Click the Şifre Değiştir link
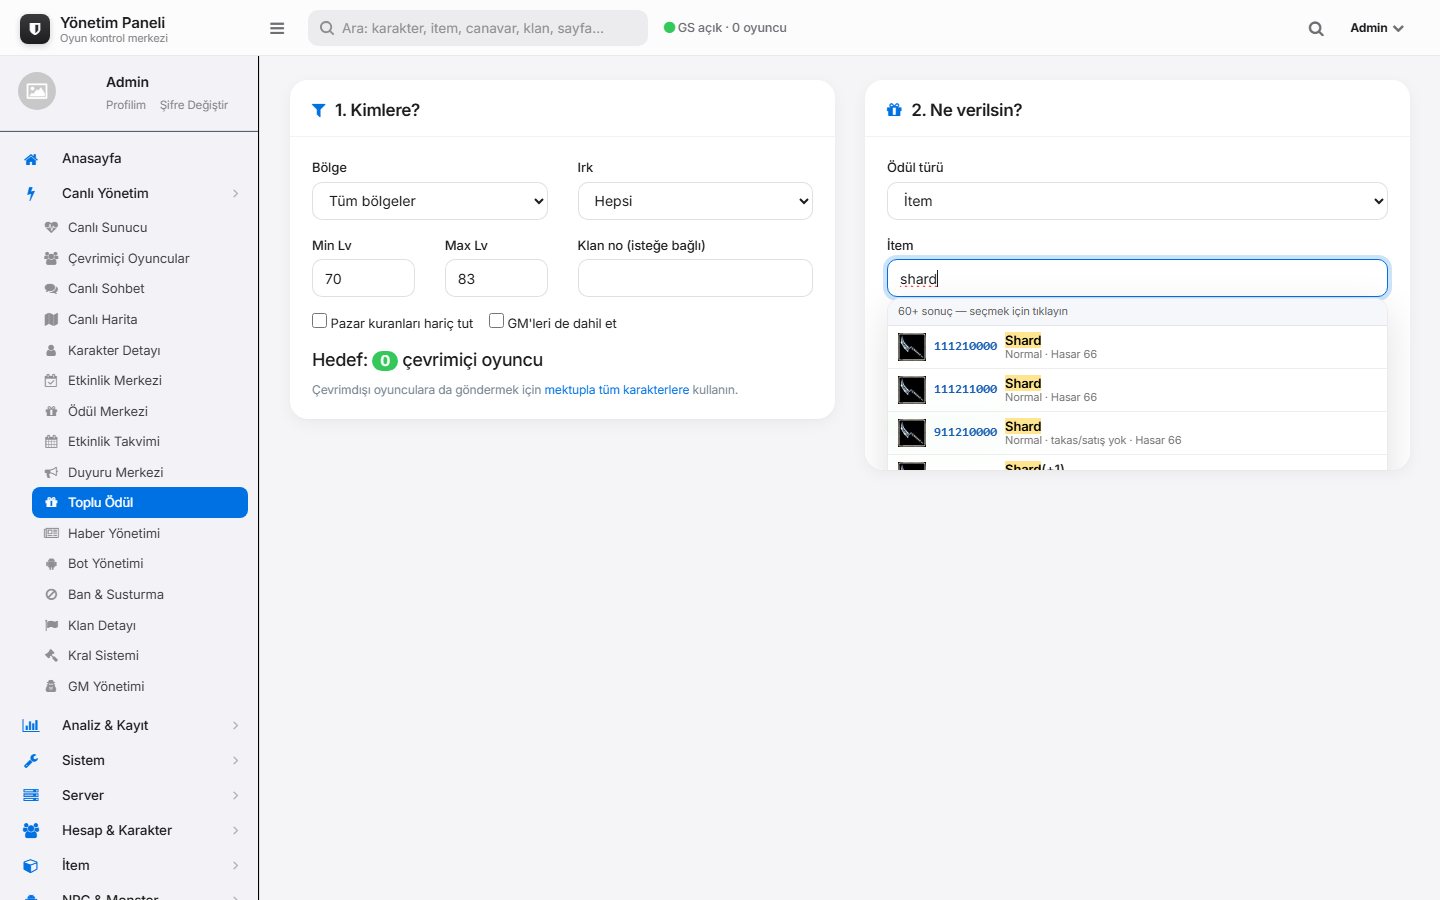 pos(194,105)
